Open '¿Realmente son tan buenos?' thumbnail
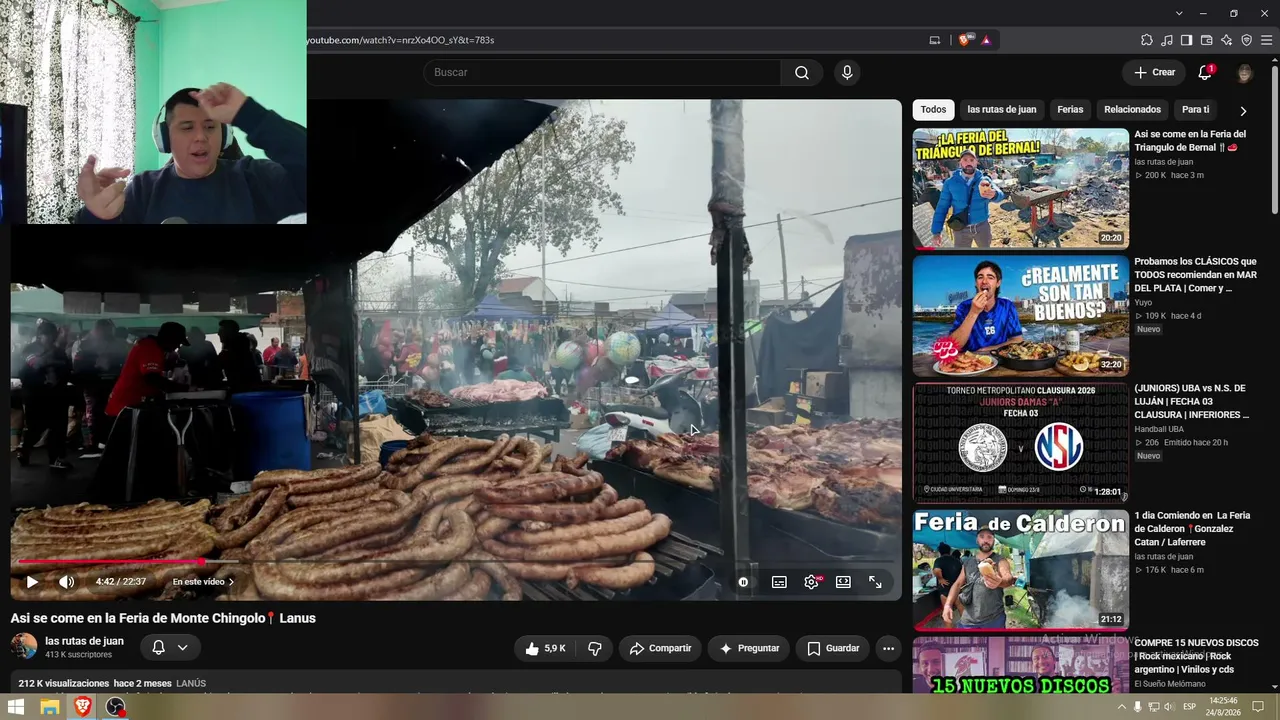1280x720 pixels. (x=1020, y=315)
